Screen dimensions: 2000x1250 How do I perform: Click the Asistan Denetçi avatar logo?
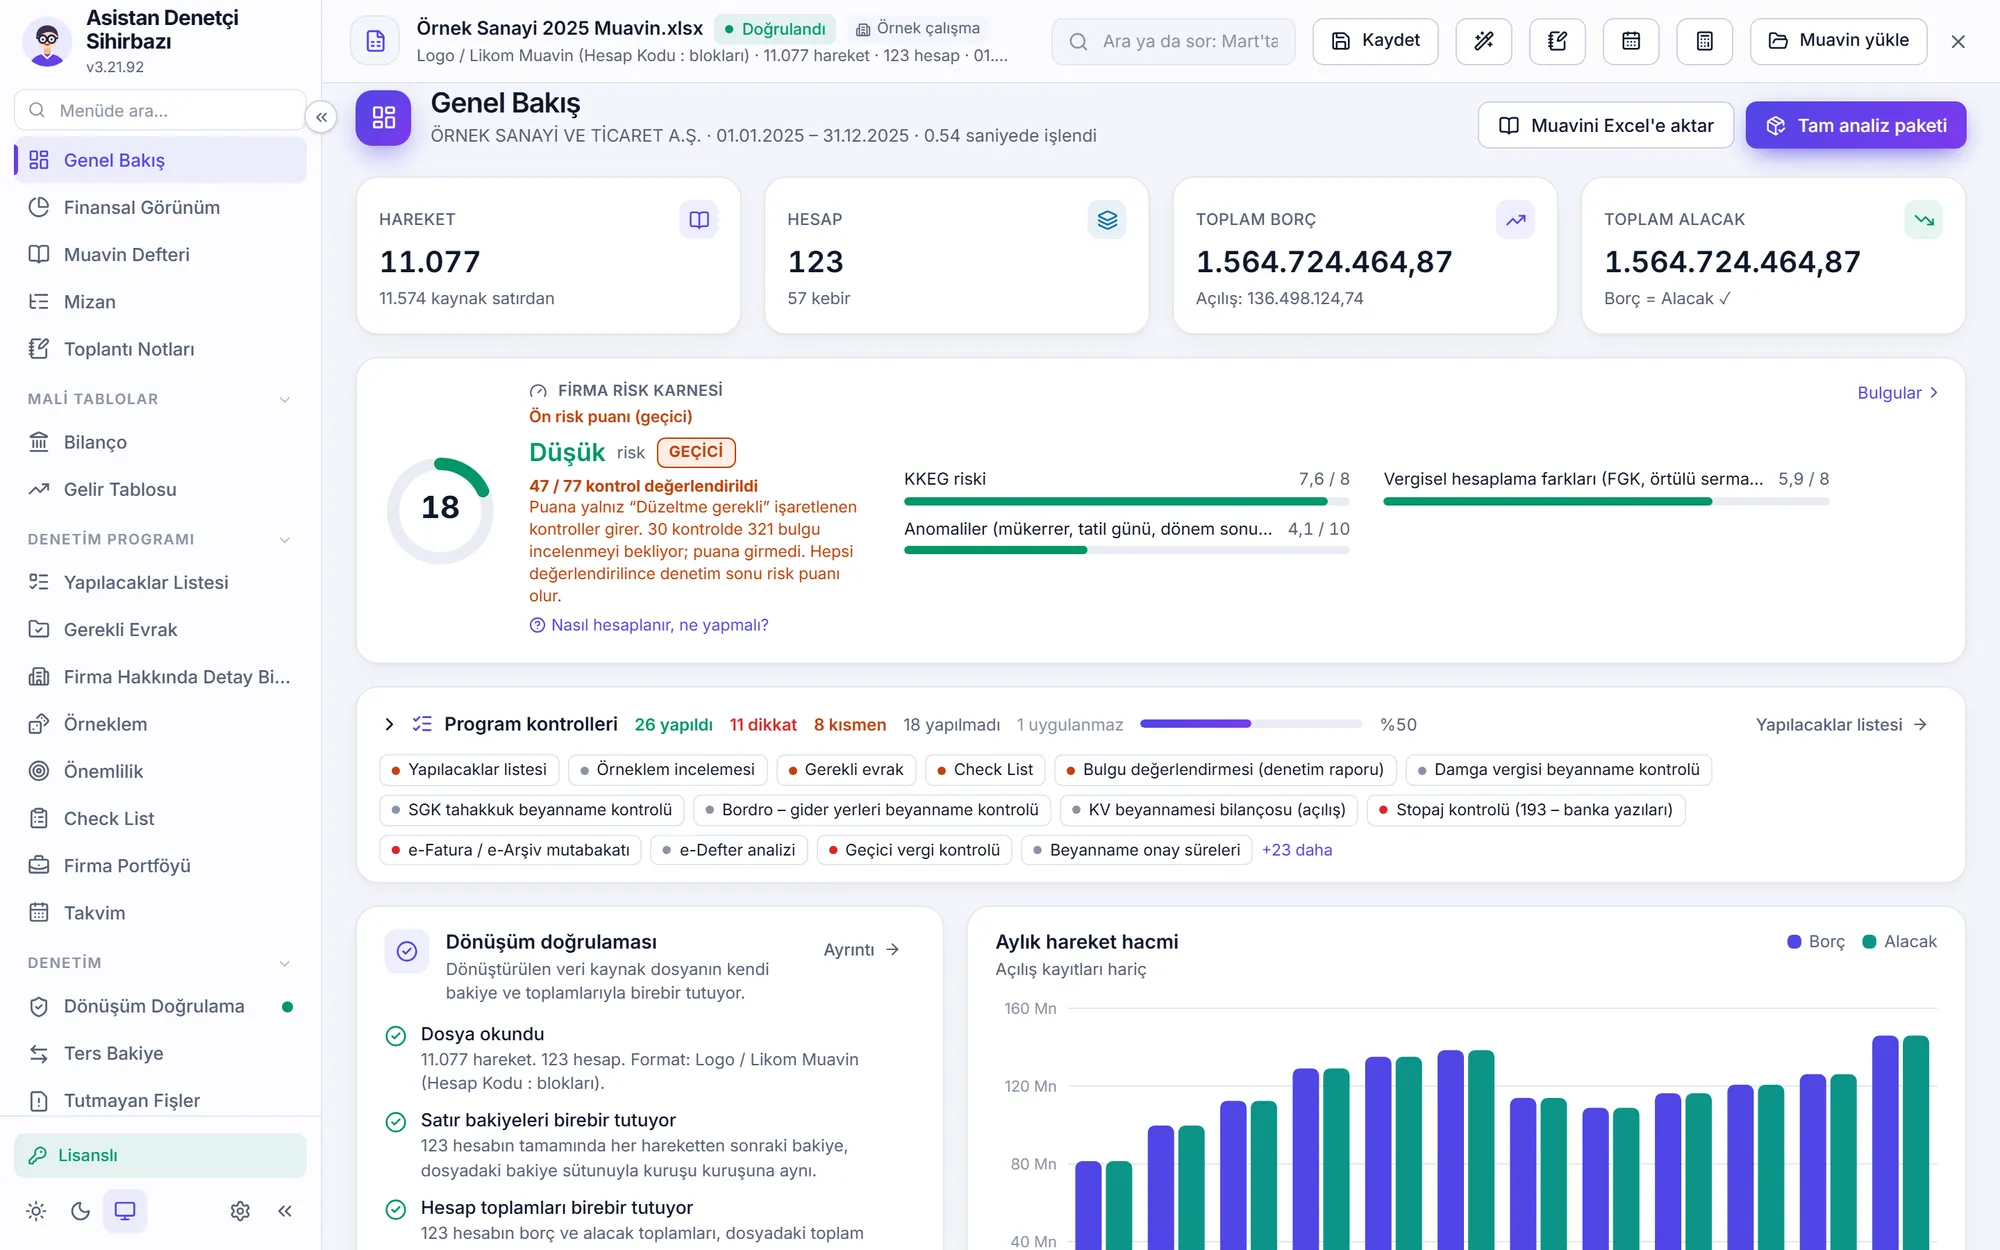(47, 41)
